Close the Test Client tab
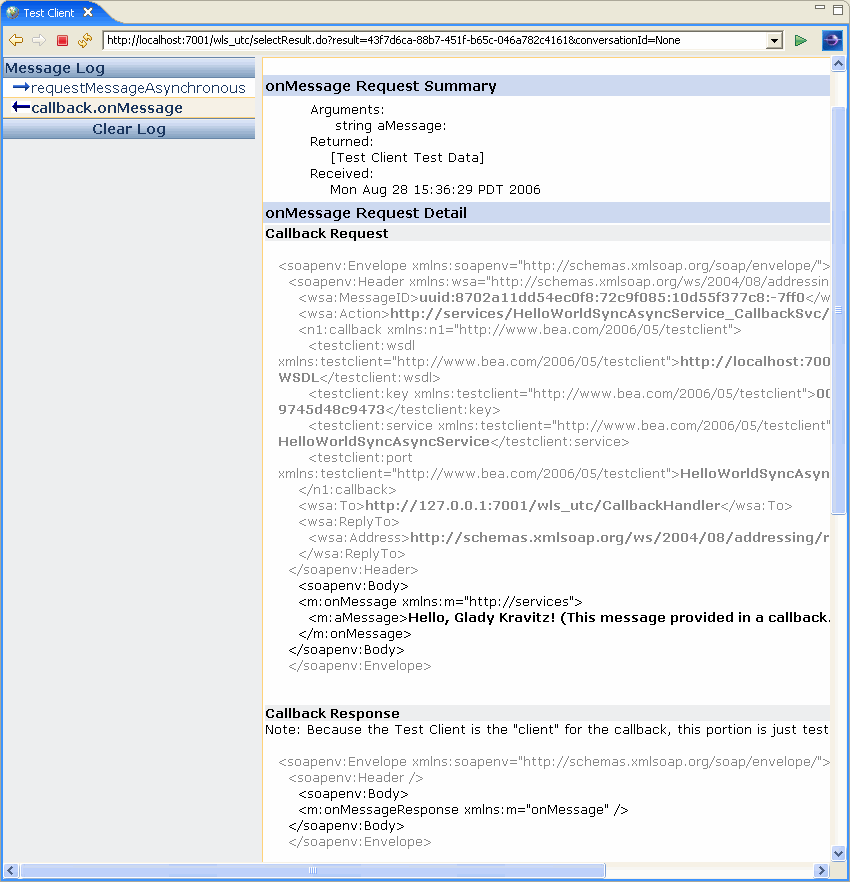The image size is (850, 882). click(88, 12)
